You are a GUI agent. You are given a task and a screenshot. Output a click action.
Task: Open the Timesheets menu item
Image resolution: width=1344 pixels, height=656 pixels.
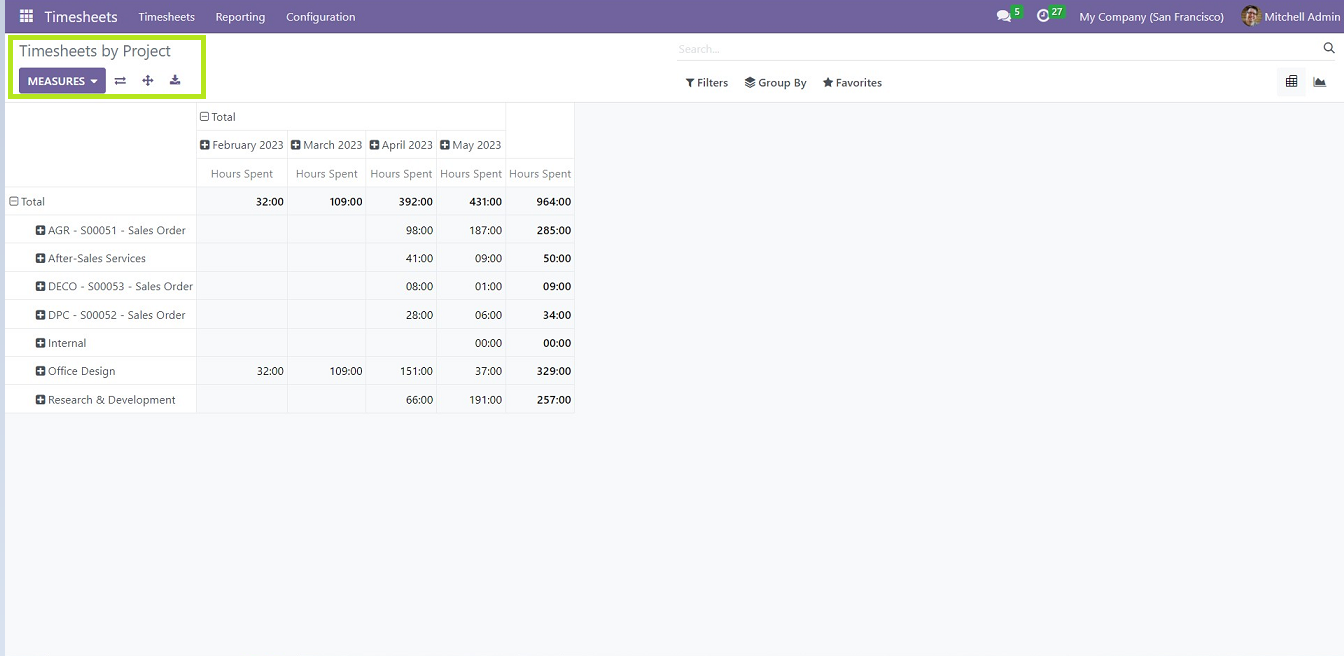(x=166, y=17)
